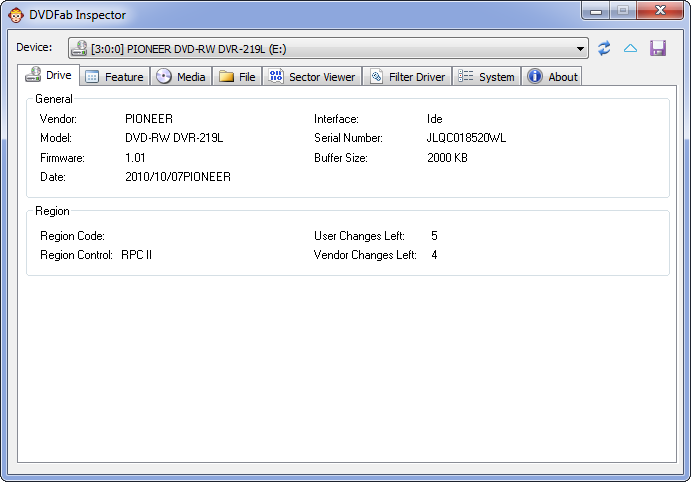Click the Serial Number label
691x482 pixels.
tap(348, 138)
